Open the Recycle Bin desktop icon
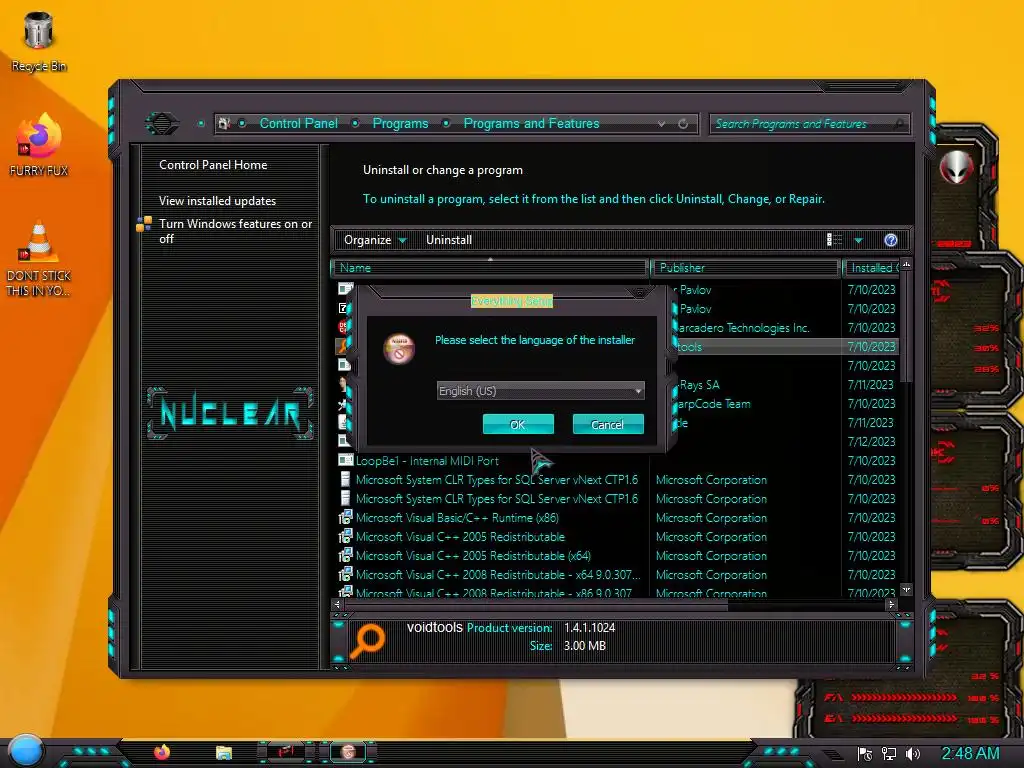The image size is (1024, 768). coord(38,40)
